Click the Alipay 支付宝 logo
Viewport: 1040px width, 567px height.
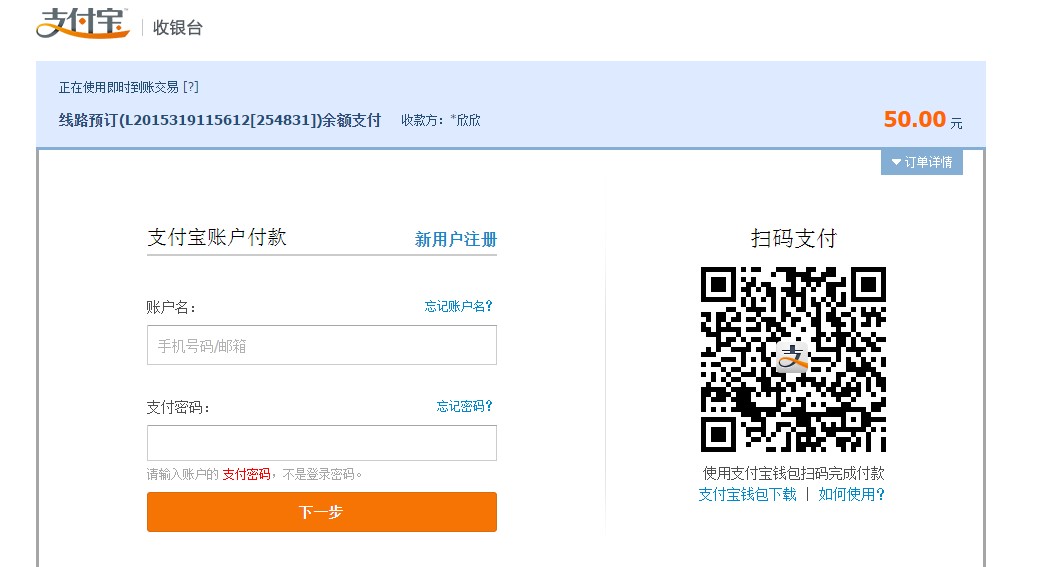click(x=83, y=23)
